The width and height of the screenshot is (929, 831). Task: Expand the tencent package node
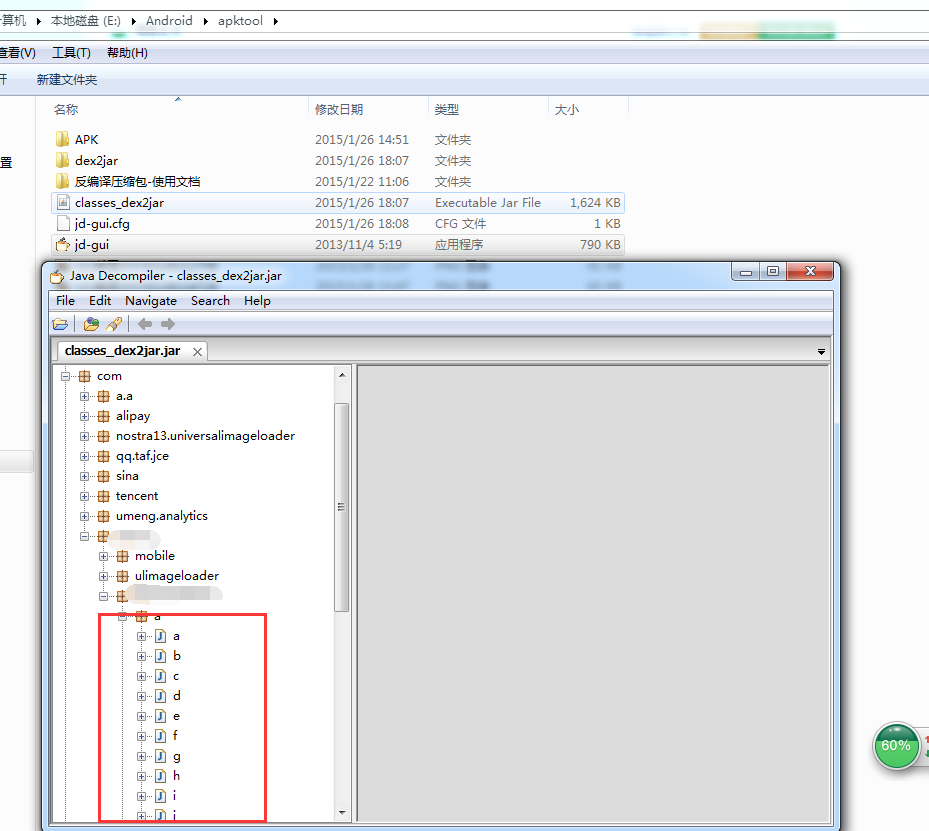click(x=85, y=496)
